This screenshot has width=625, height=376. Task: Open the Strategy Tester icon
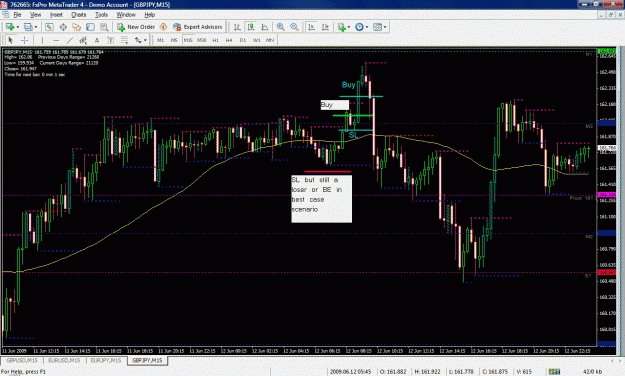pyautogui.click(x=104, y=27)
